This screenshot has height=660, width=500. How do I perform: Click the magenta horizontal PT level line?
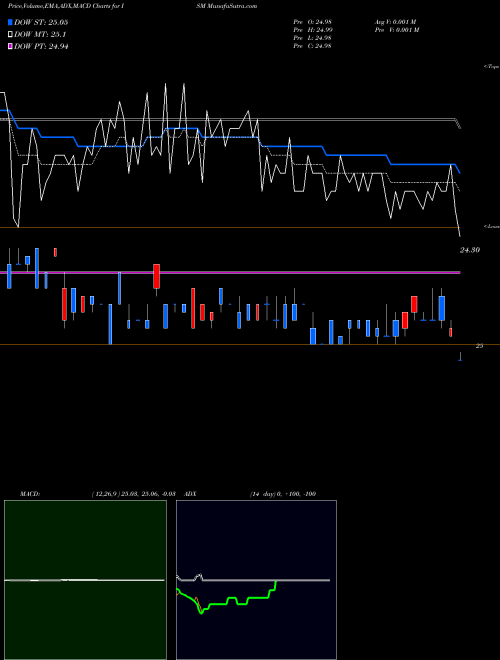click(x=230, y=273)
